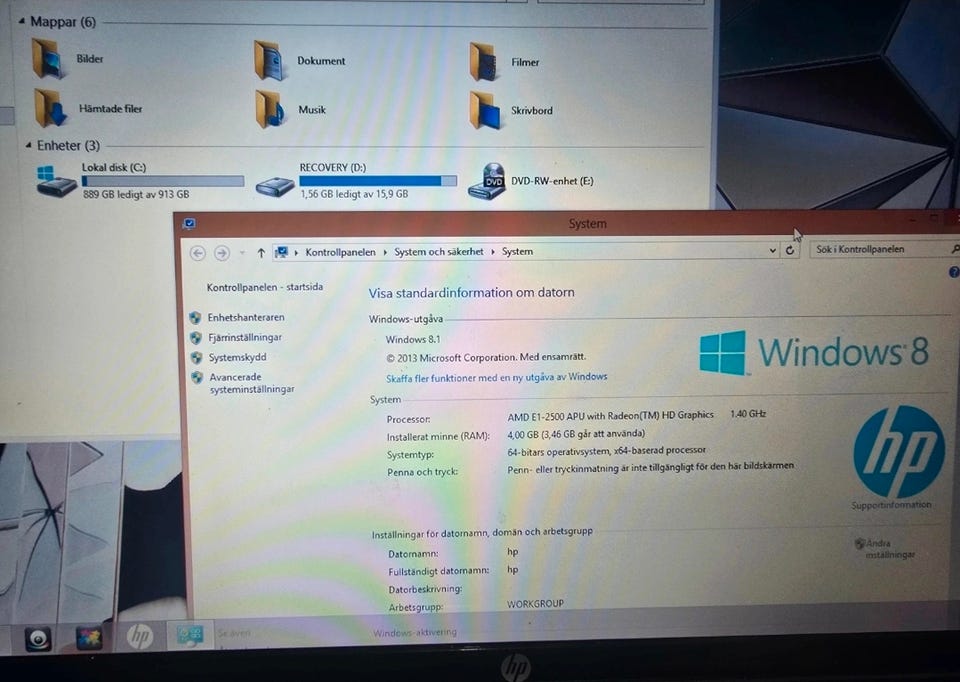Screen dimensions: 960x682
Task: Open the recent locations dropdown arrow
Action: pos(242,253)
